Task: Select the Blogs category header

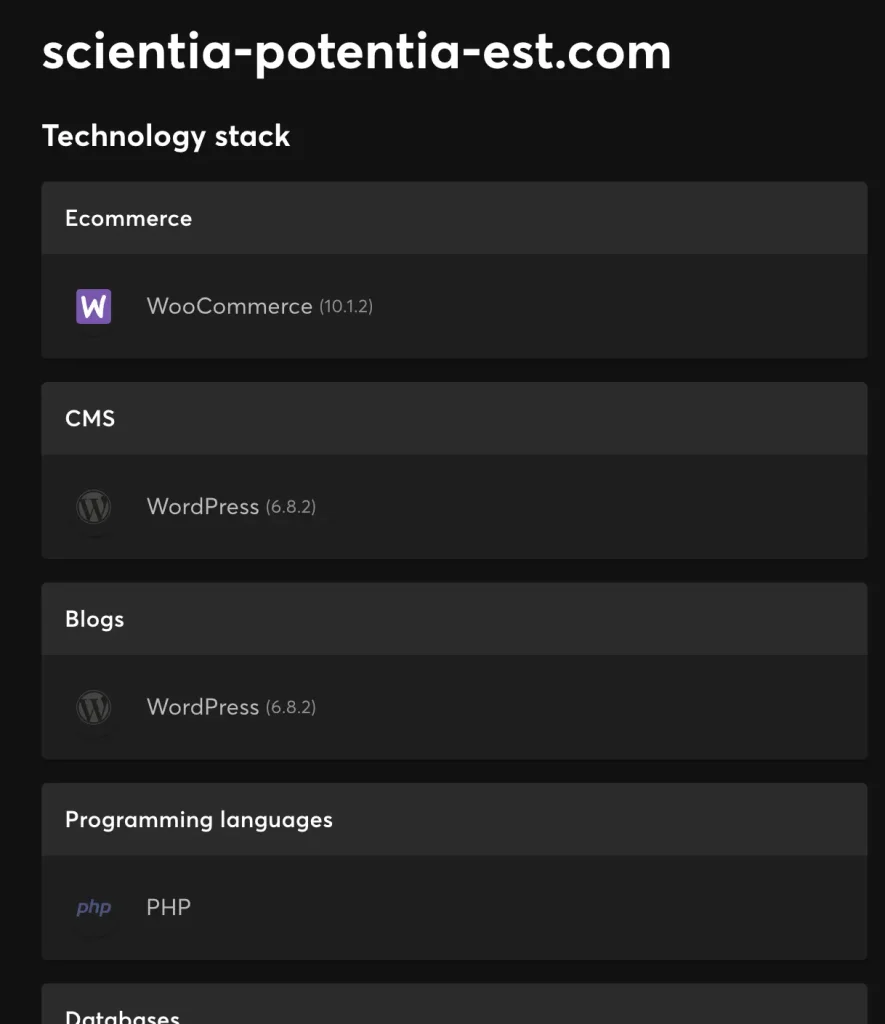Action: click(x=95, y=619)
